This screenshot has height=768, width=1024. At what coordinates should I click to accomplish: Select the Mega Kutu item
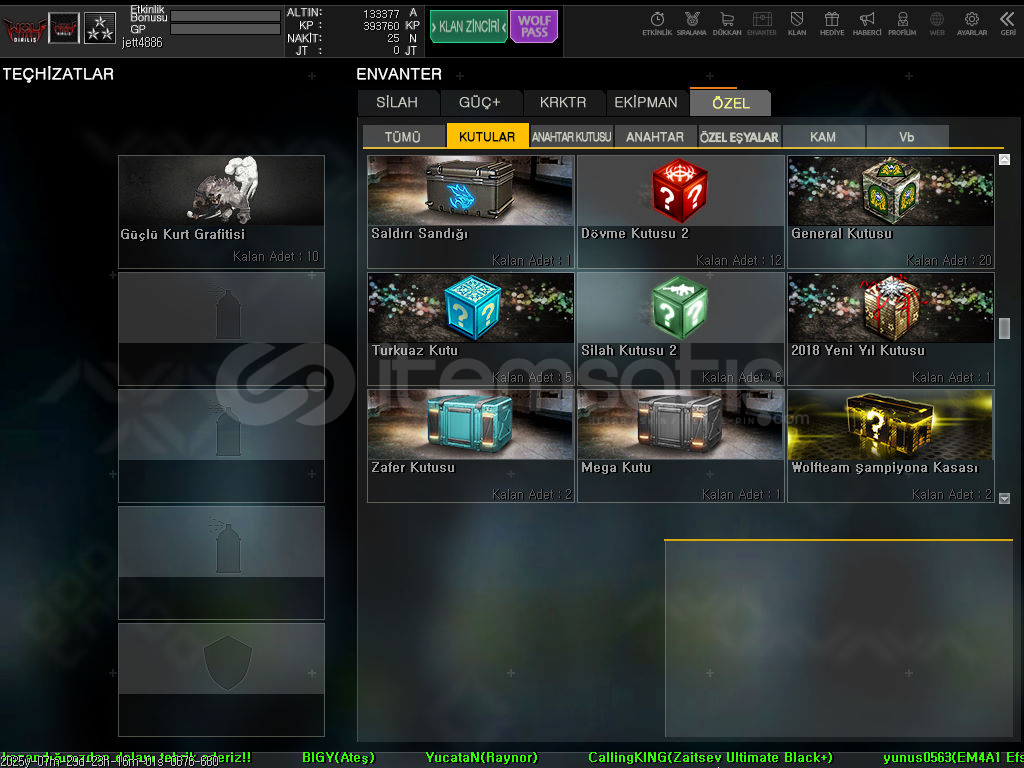[x=680, y=446]
